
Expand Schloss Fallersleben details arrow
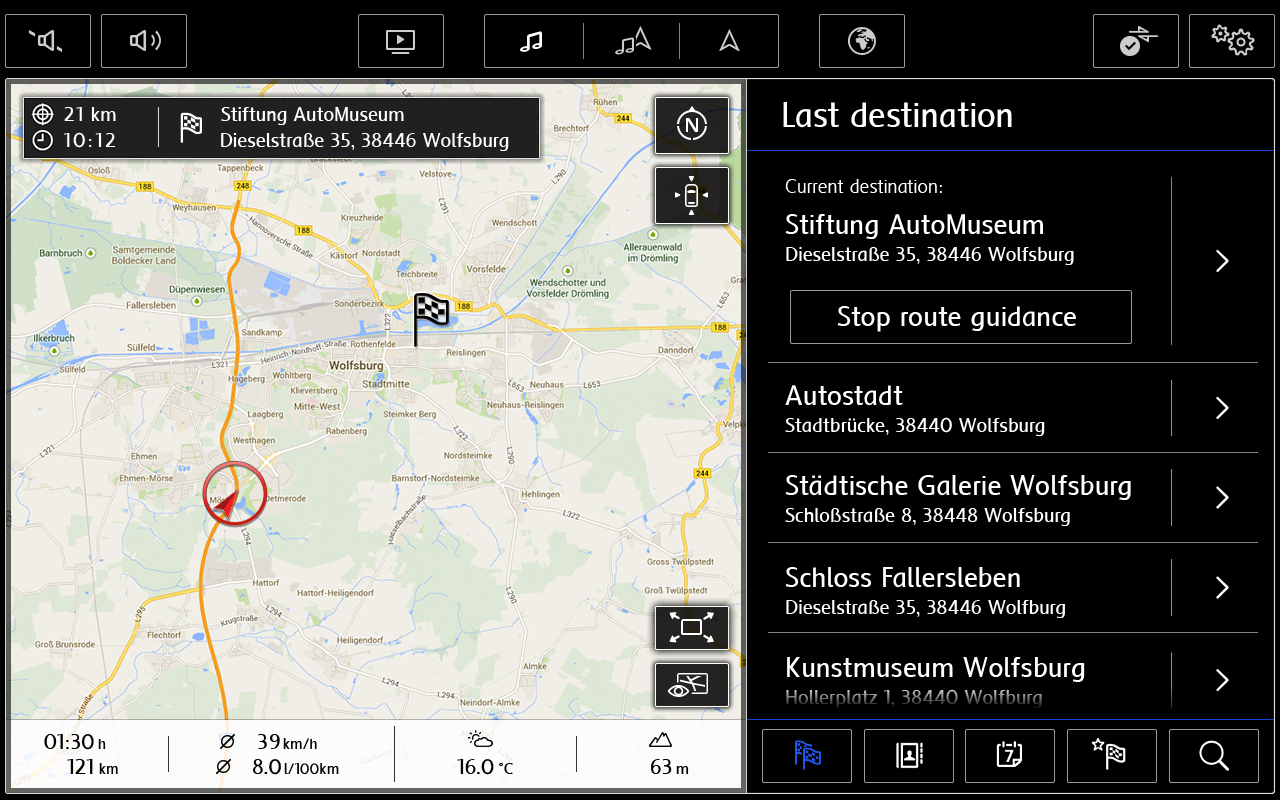tap(1221, 588)
